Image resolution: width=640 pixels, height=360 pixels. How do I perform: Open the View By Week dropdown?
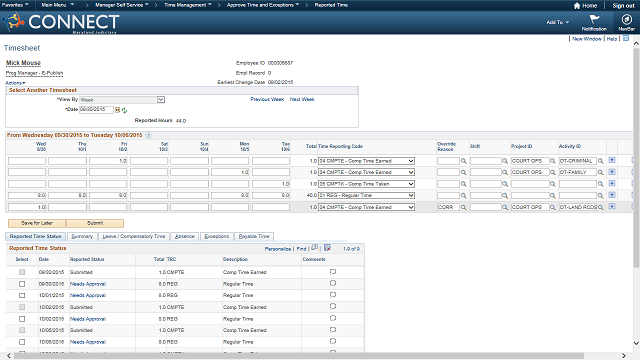(161, 100)
